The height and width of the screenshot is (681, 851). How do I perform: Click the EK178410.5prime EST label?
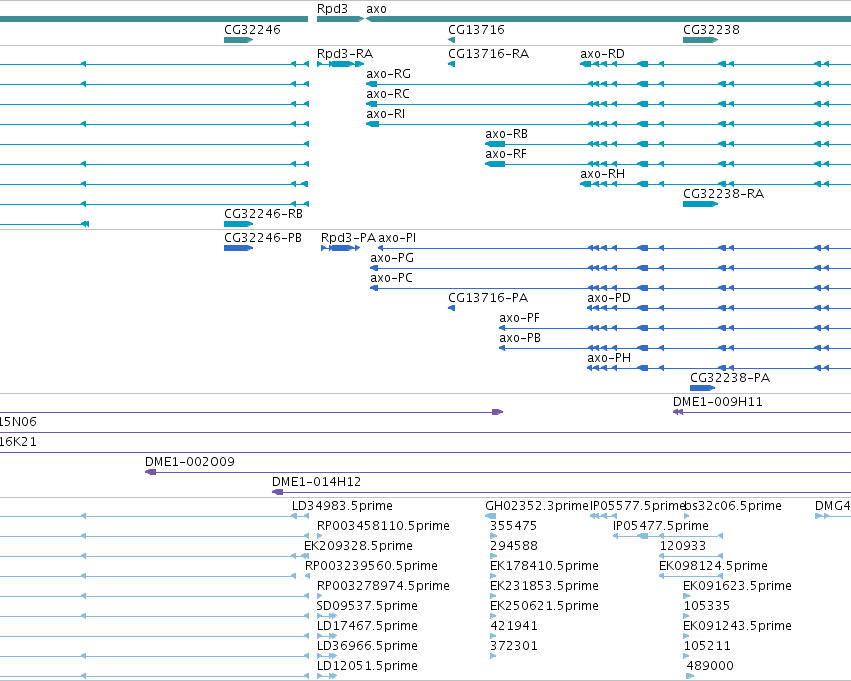[x=544, y=566]
